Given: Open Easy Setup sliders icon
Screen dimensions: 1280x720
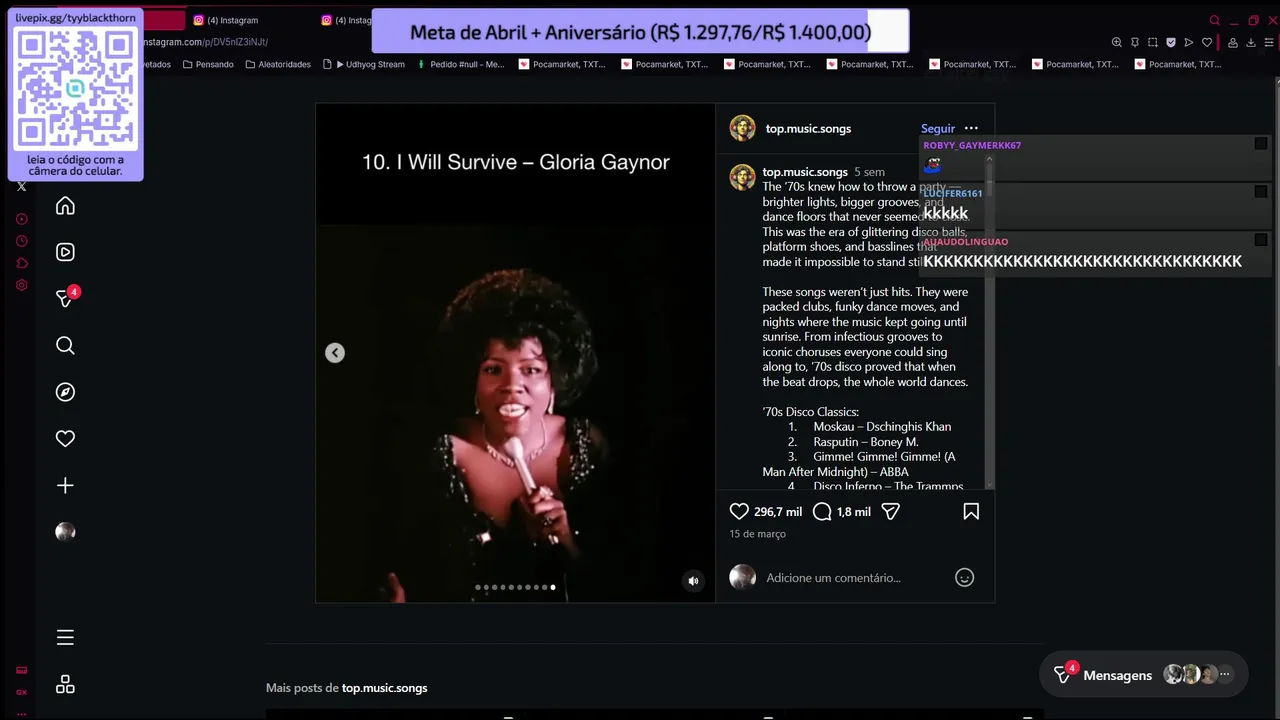Looking at the screenshot, I should [1270, 42].
